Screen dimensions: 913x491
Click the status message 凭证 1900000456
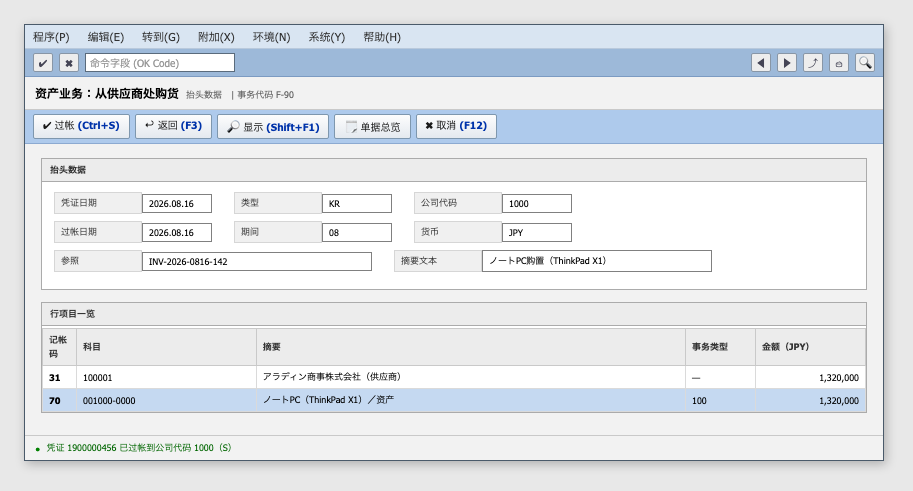[139, 448]
